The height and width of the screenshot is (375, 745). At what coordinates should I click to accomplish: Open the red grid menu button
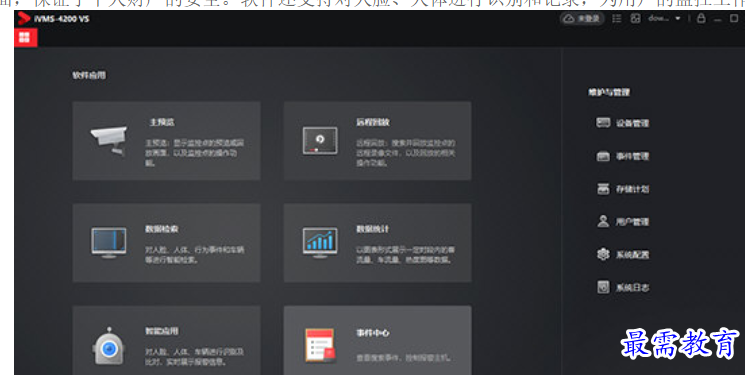click(25, 38)
